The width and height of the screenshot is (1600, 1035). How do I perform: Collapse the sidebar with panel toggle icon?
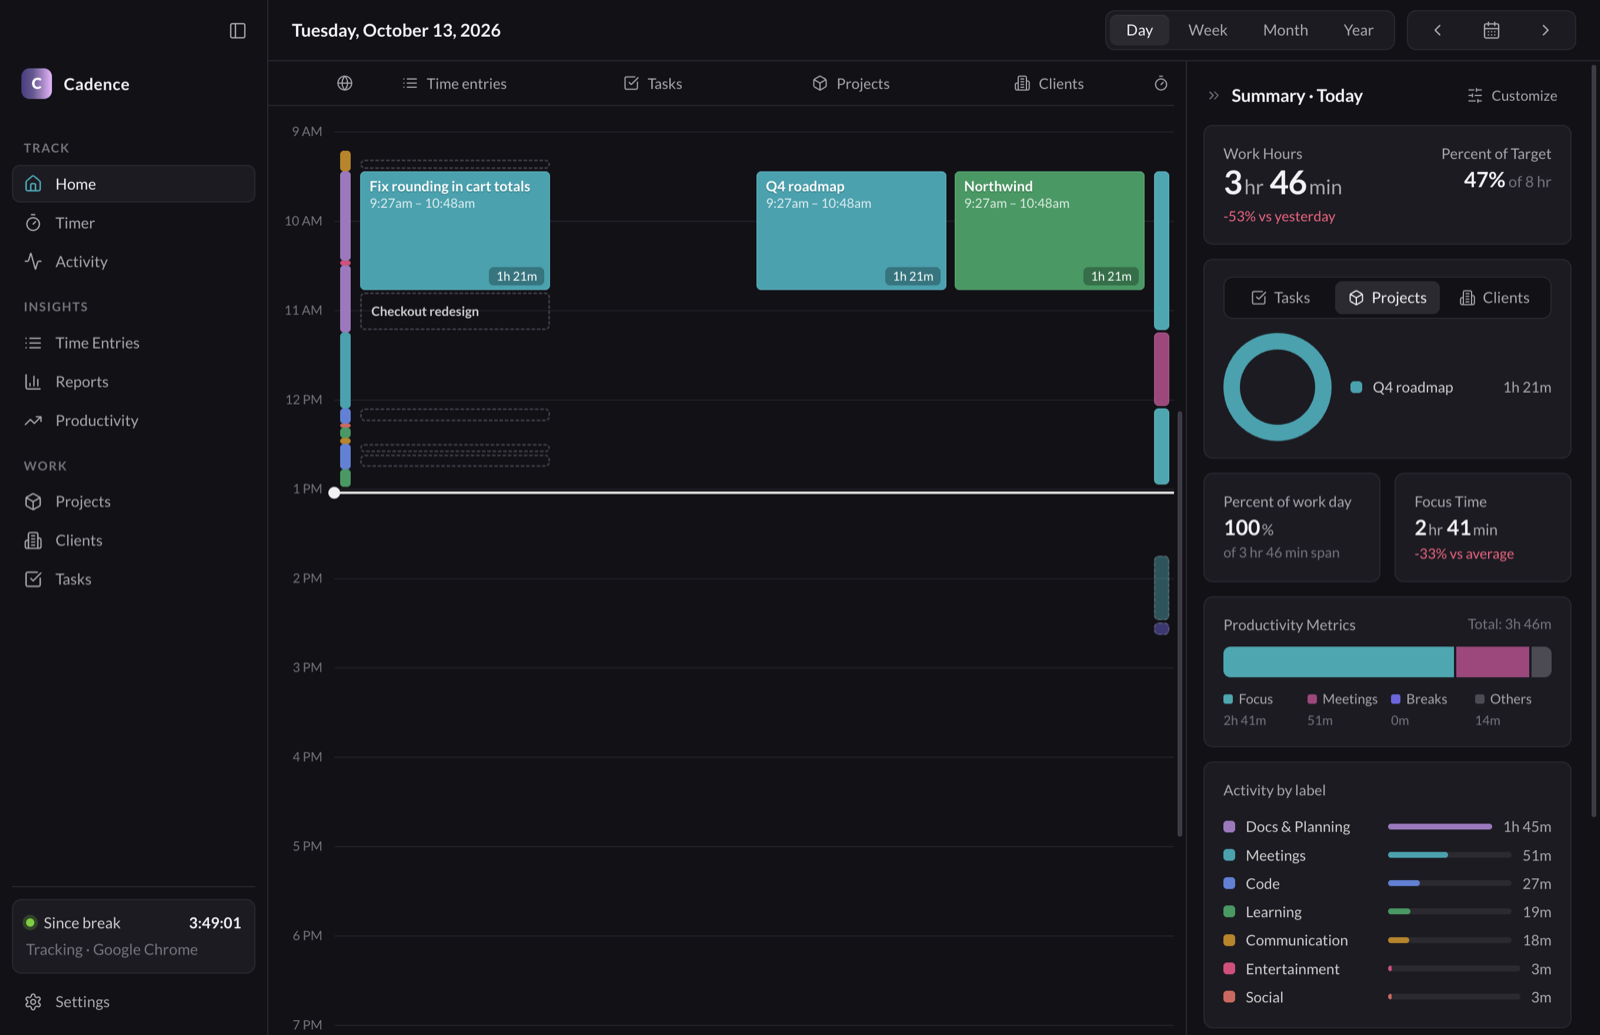(x=237, y=31)
